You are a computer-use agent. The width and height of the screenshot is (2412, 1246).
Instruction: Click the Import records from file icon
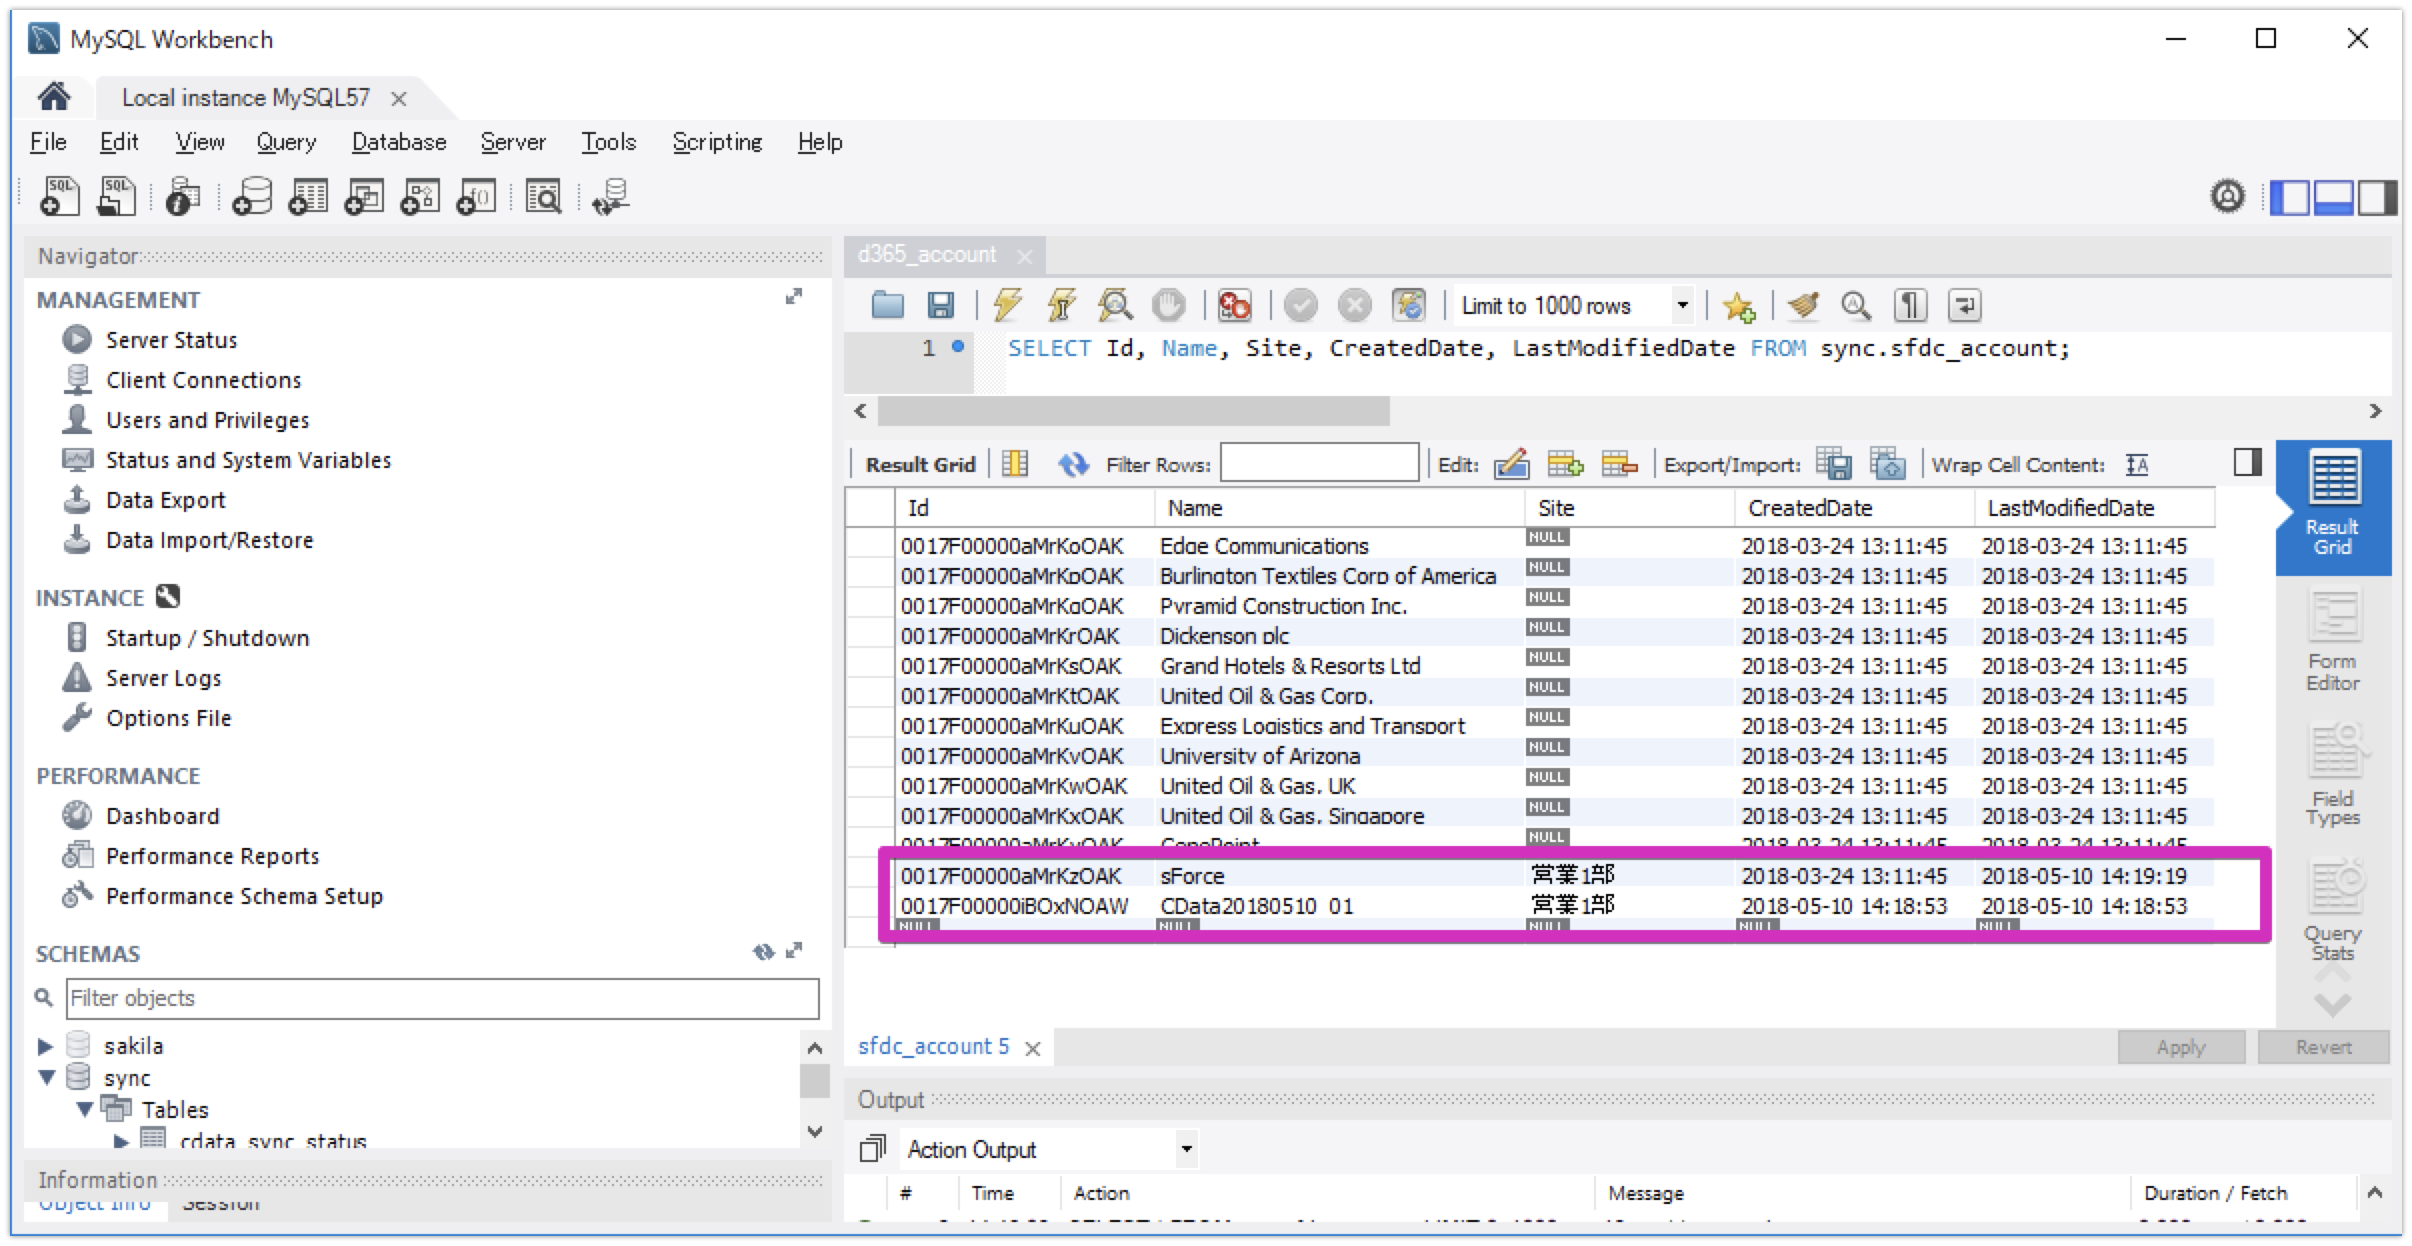(1888, 463)
